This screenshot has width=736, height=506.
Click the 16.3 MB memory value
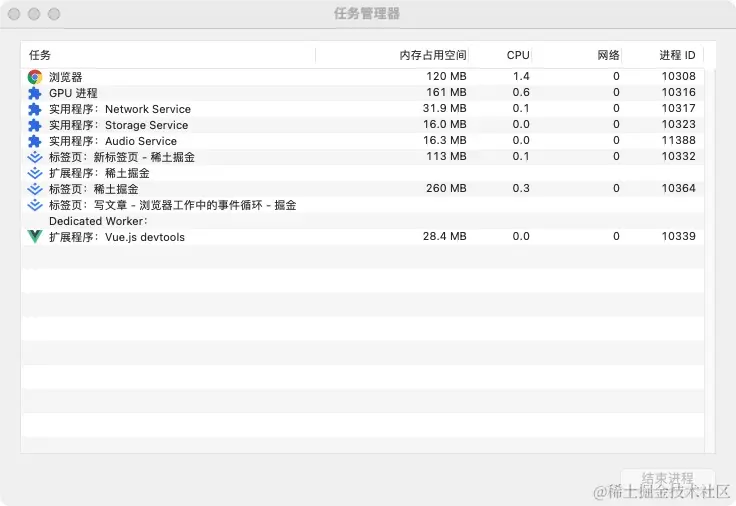445,140
